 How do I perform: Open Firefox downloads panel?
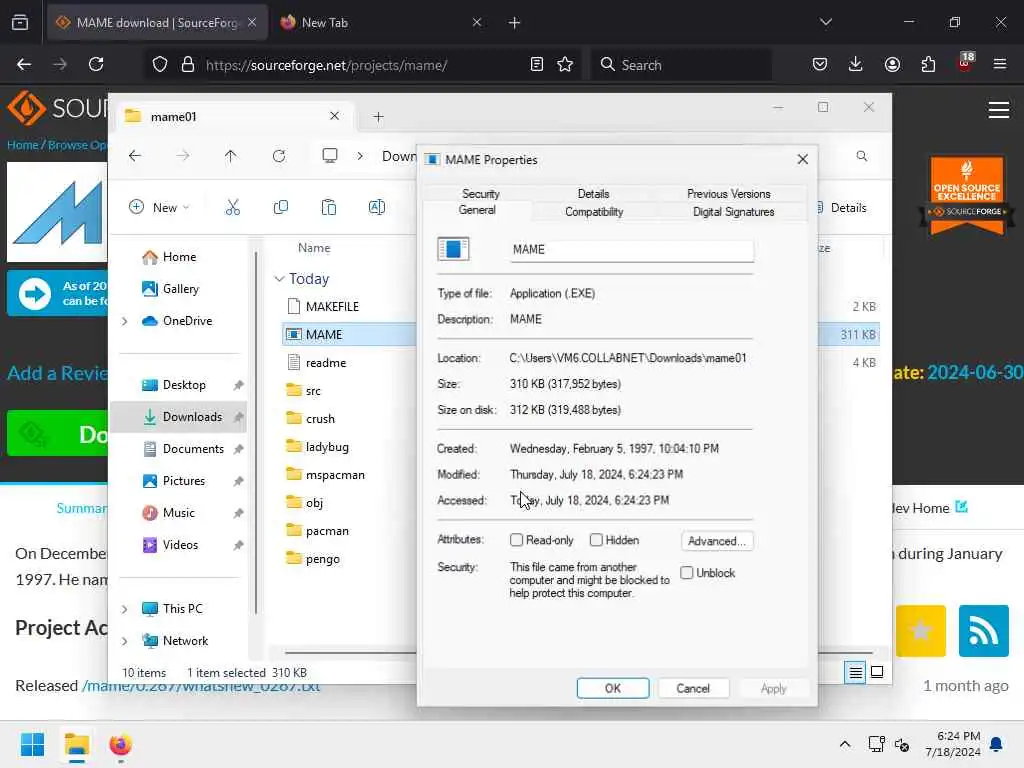[x=856, y=64]
